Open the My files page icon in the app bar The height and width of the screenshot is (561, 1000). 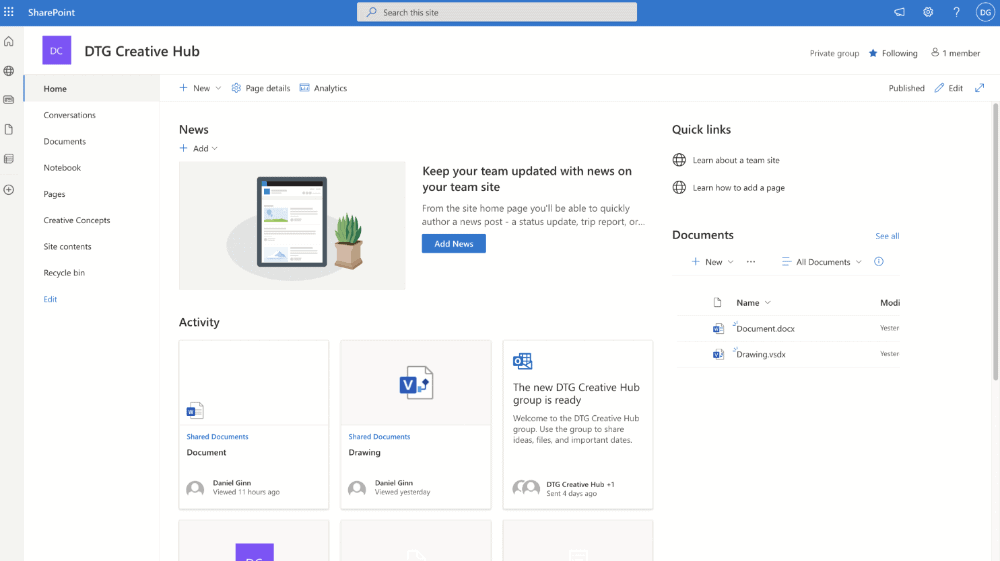coord(9,129)
